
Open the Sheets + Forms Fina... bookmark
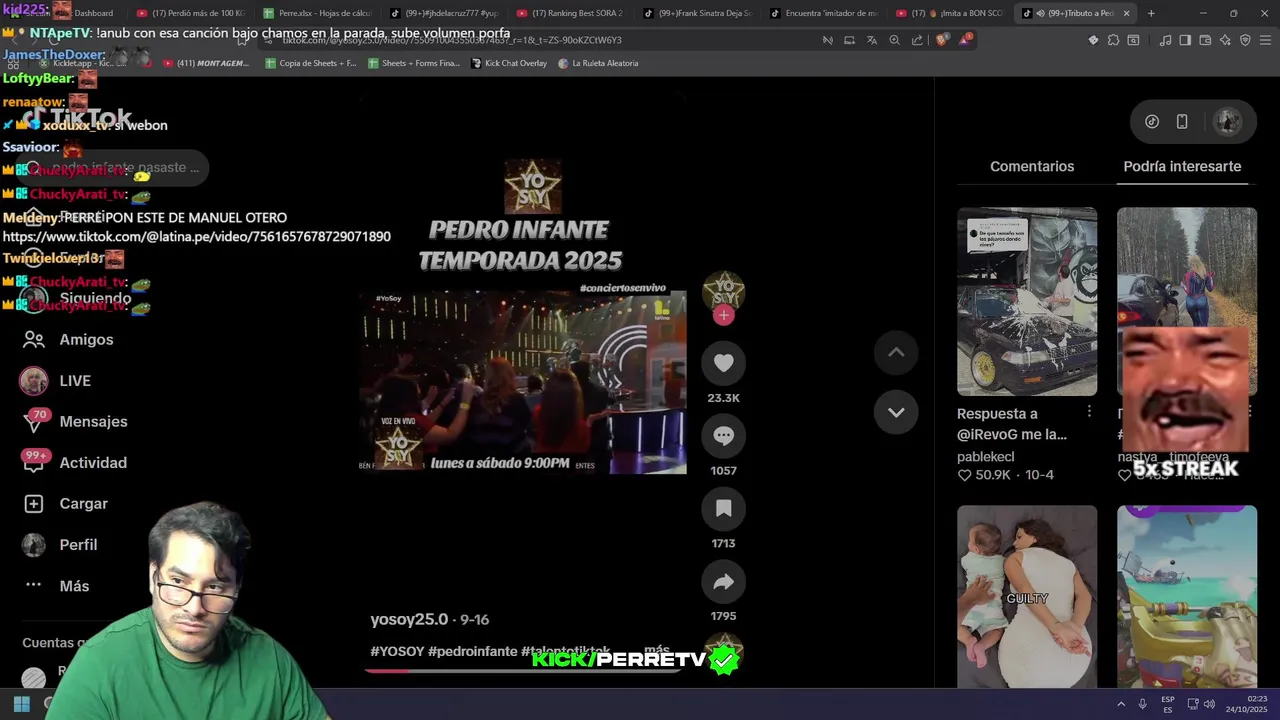(414, 63)
